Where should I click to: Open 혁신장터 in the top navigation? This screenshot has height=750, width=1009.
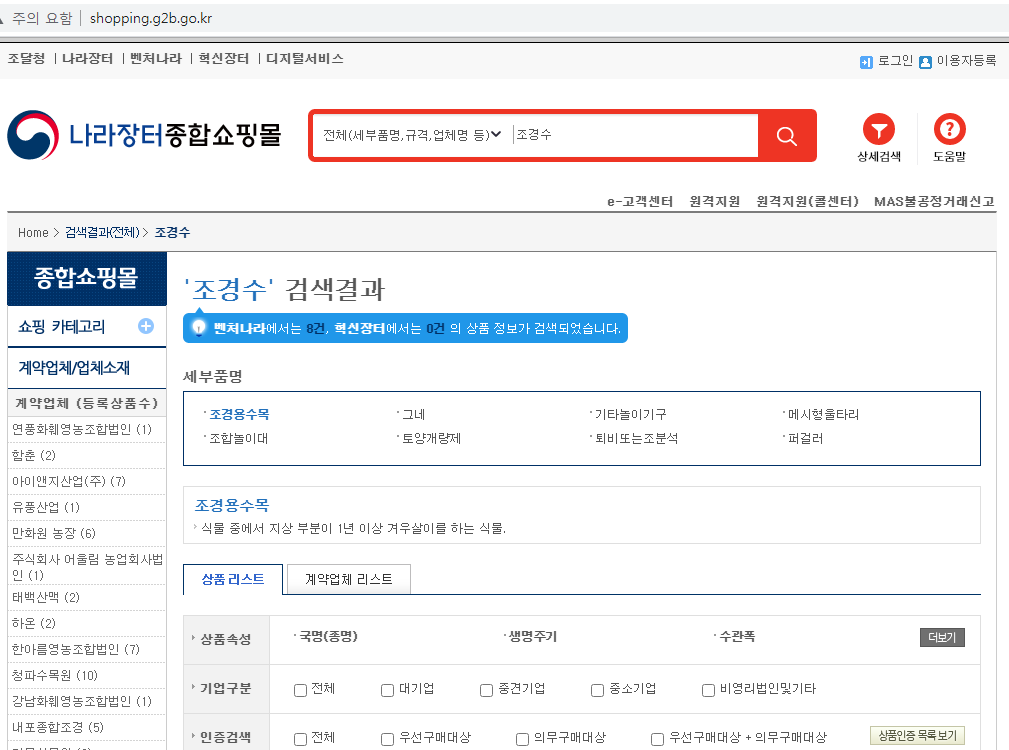tap(224, 59)
